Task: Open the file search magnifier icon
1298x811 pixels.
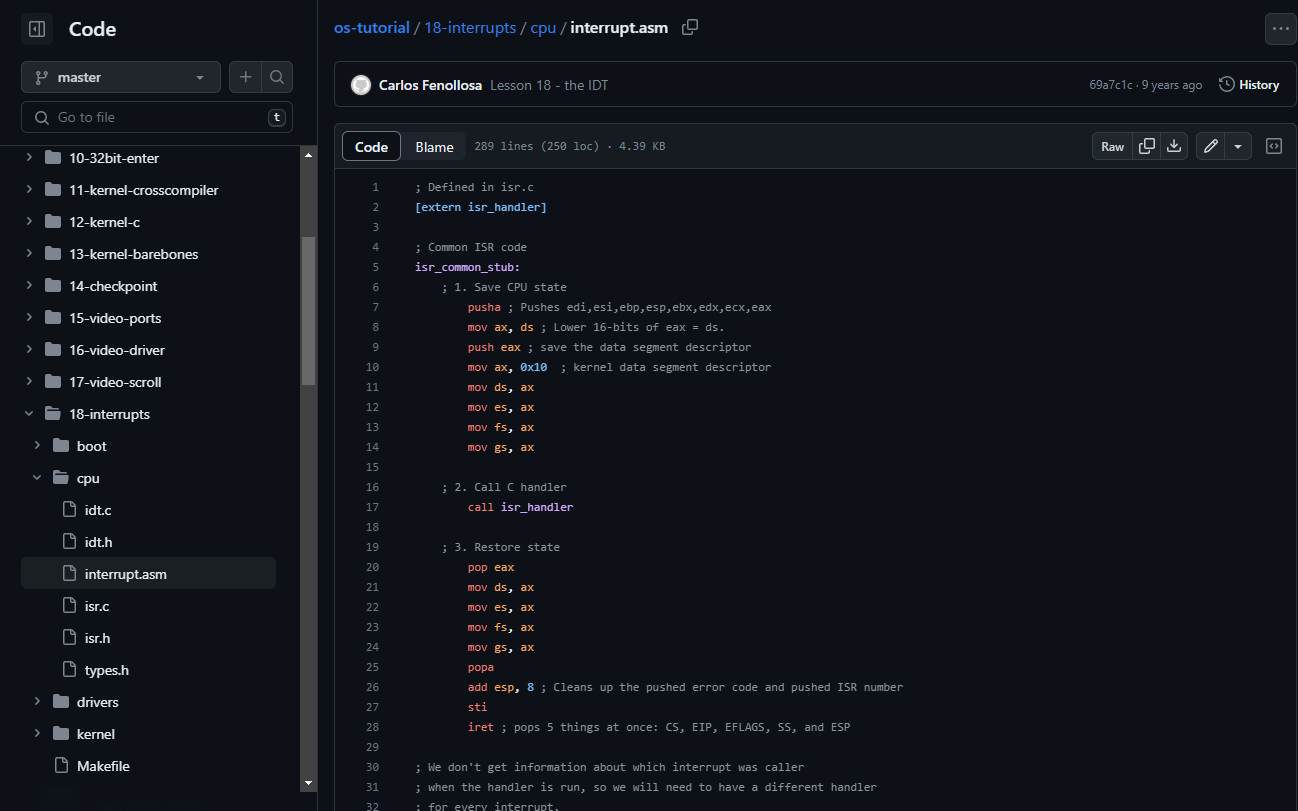Action: coord(277,77)
